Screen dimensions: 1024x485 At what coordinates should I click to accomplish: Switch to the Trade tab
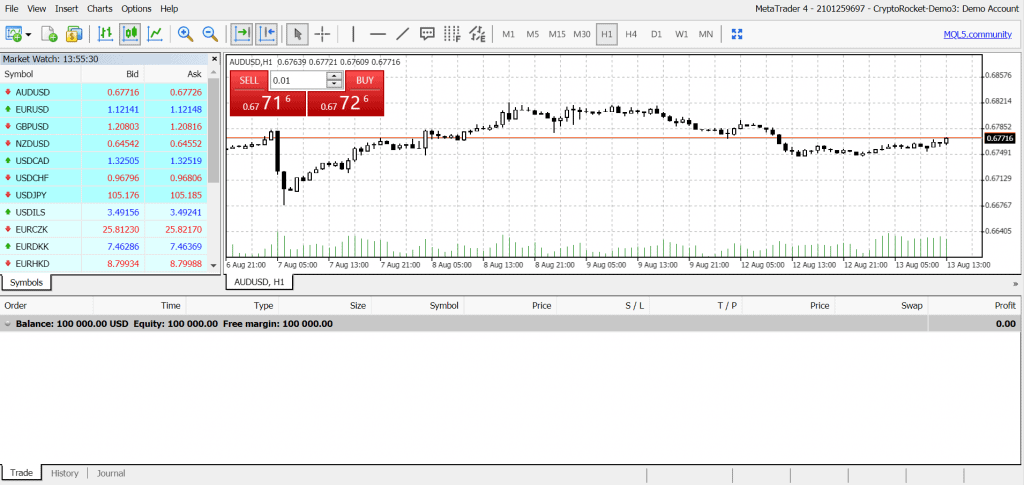(x=22, y=473)
